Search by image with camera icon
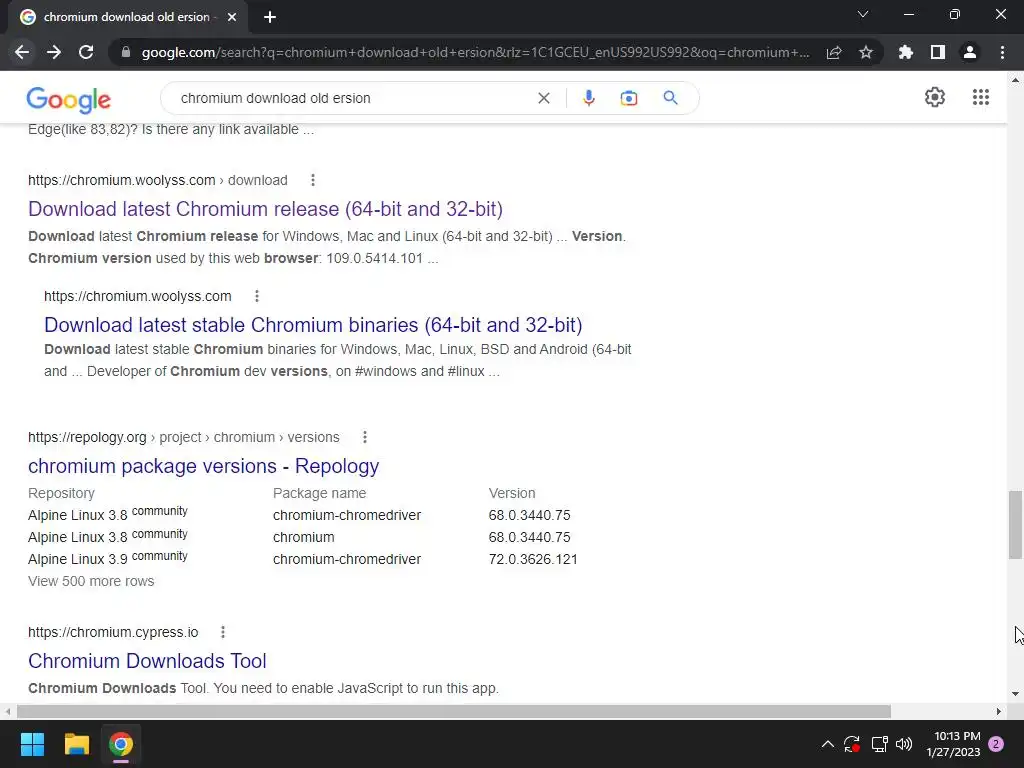 click(629, 98)
